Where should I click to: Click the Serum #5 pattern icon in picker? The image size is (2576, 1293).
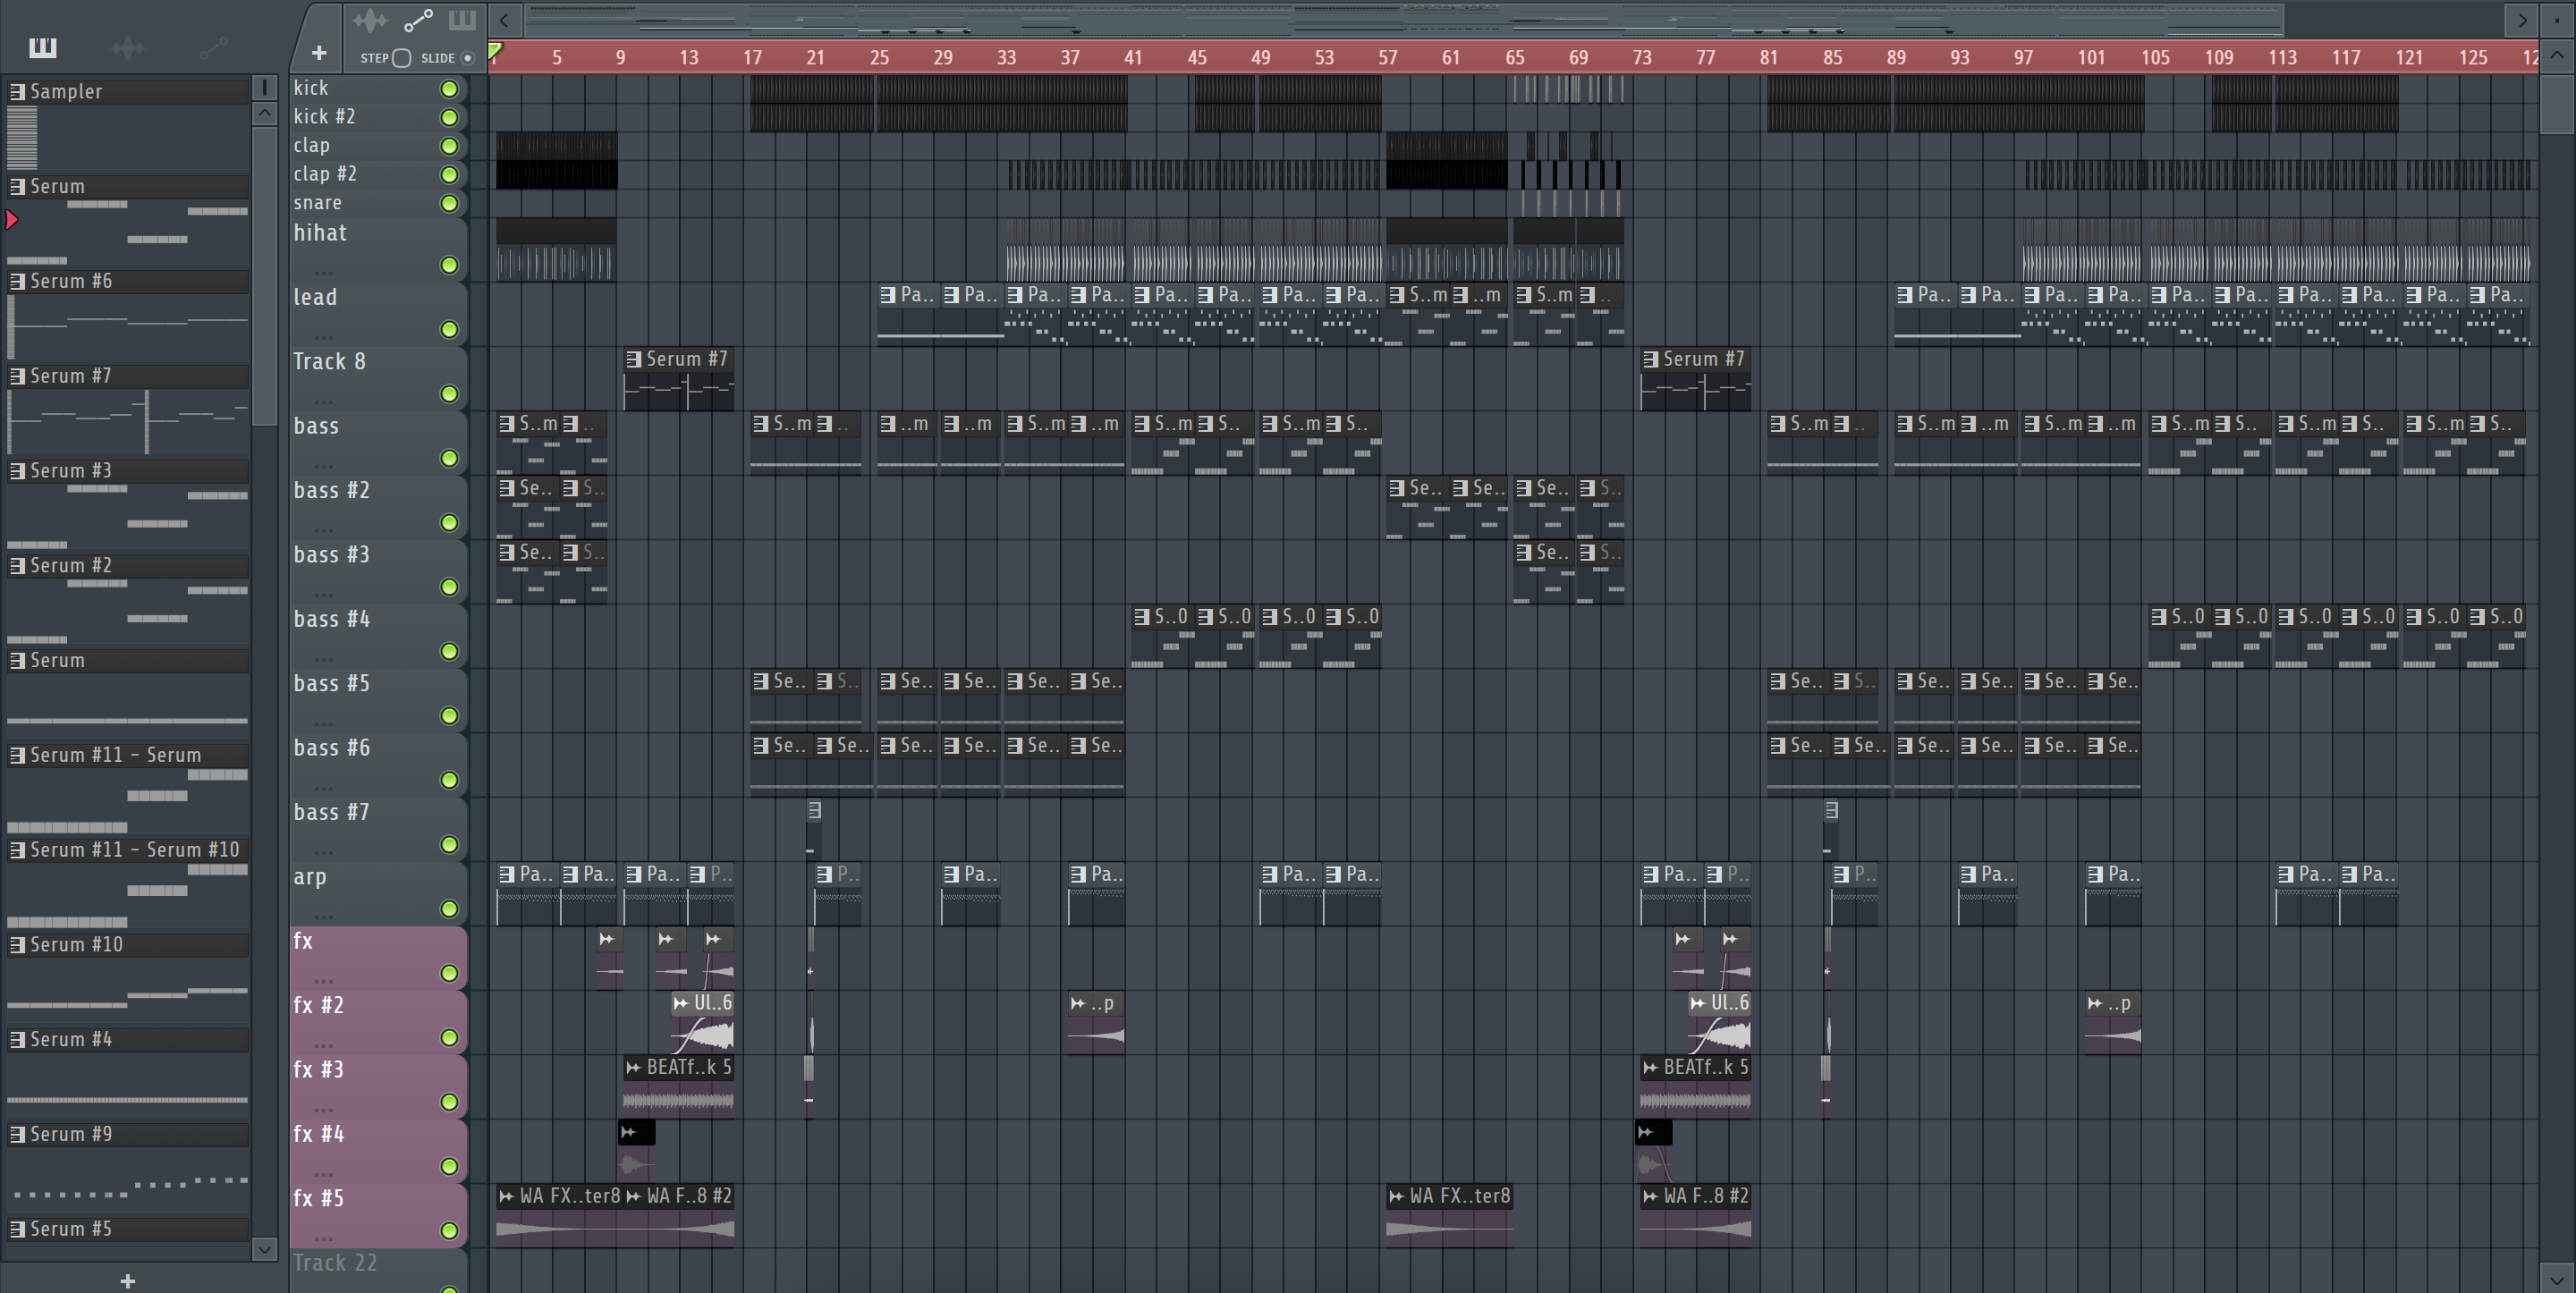(17, 1230)
